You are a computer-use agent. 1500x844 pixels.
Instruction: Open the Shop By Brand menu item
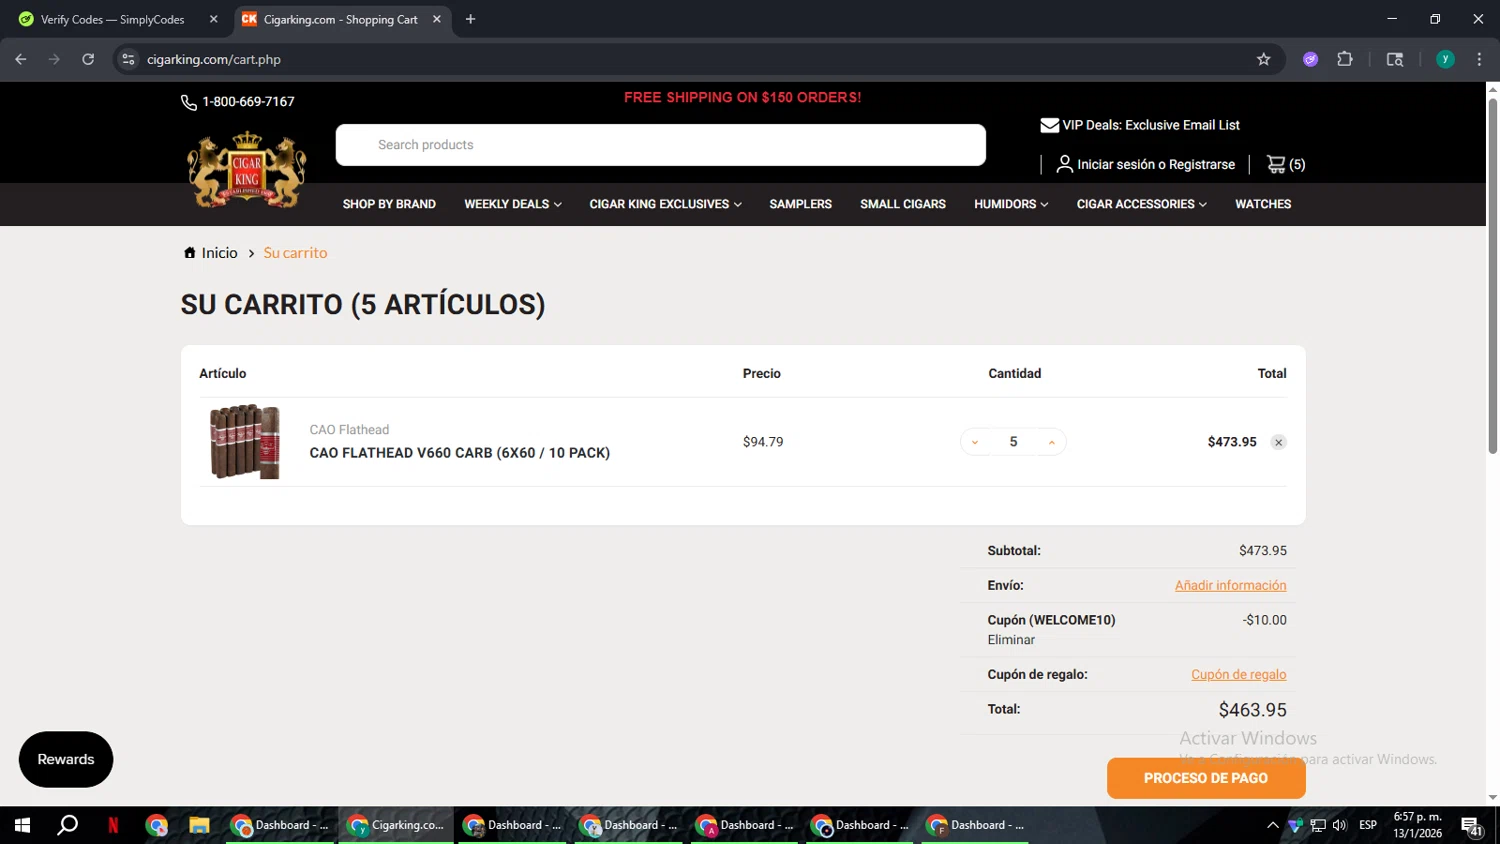pyautogui.click(x=389, y=204)
